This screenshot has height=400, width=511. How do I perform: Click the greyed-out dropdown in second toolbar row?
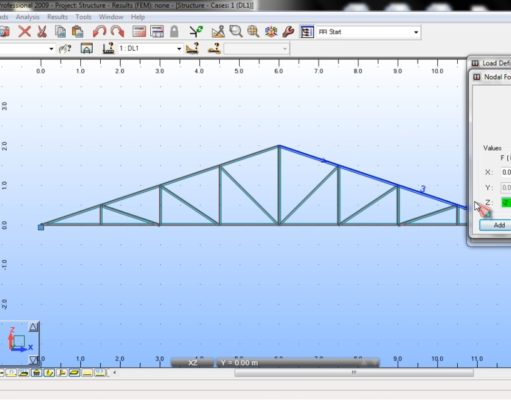pos(256,49)
